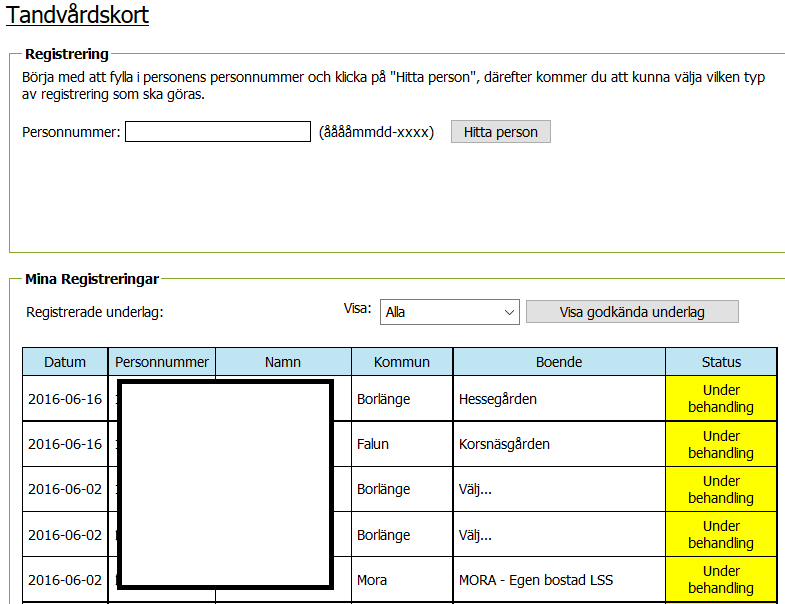The width and height of the screenshot is (785, 604).
Task: Click the Personnummer input field
Action: [218, 132]
